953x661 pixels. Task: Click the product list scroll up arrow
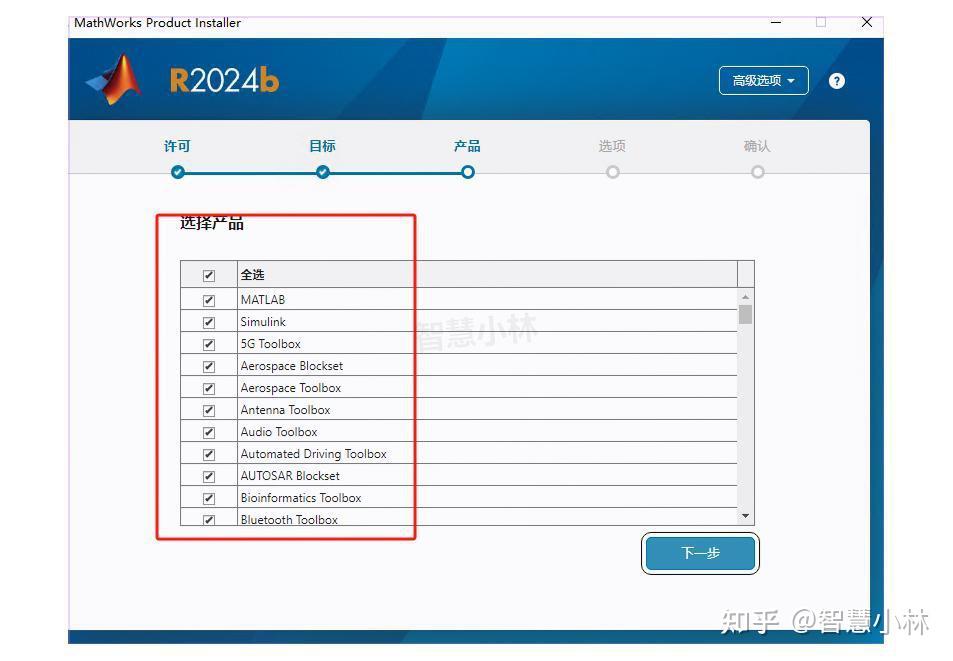coord(745,298)
